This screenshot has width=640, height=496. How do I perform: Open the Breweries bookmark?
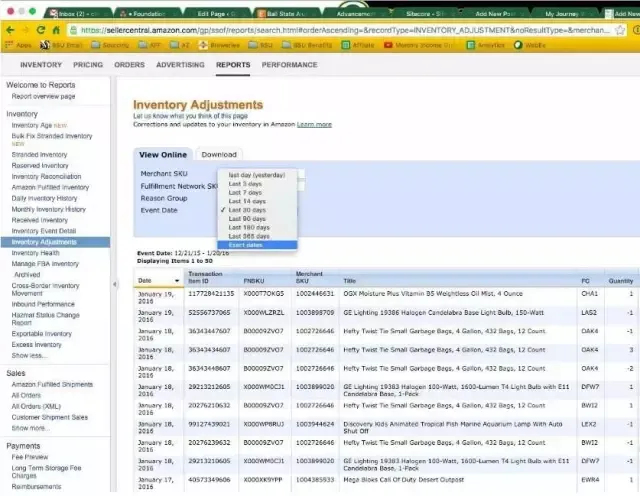pyautogui.click(x=219, y=45)
